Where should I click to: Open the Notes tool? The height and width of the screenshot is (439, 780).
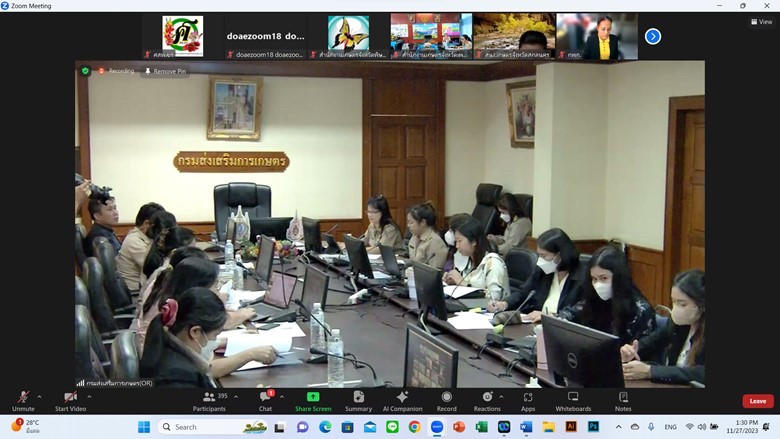[623, 400]
